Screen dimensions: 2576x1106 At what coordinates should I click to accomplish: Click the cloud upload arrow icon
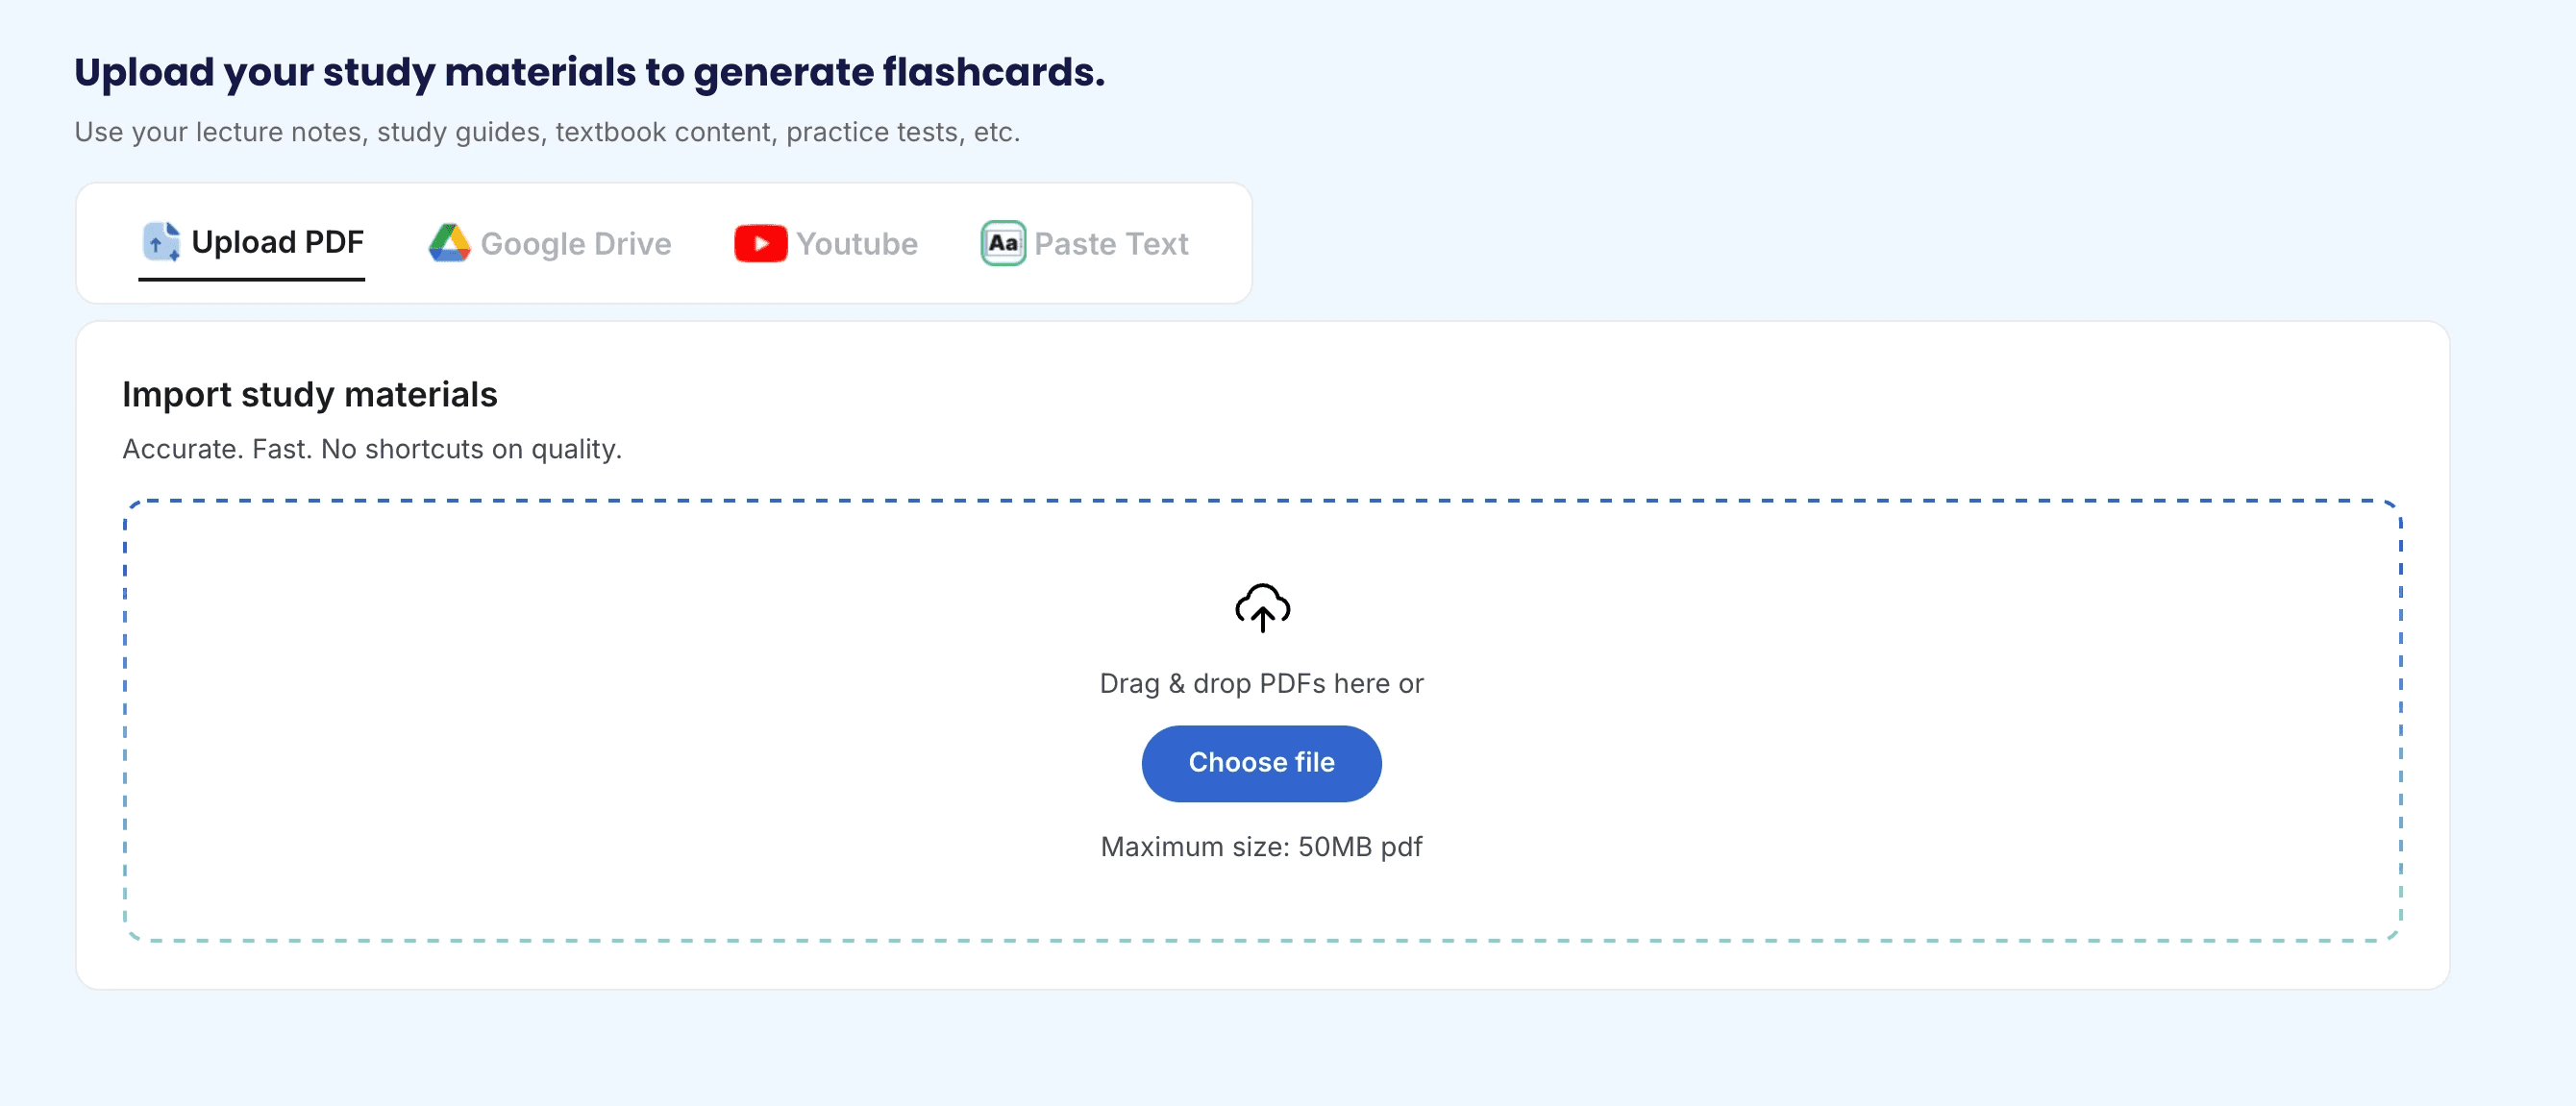pyautogui.click(x=1262, y=607)
